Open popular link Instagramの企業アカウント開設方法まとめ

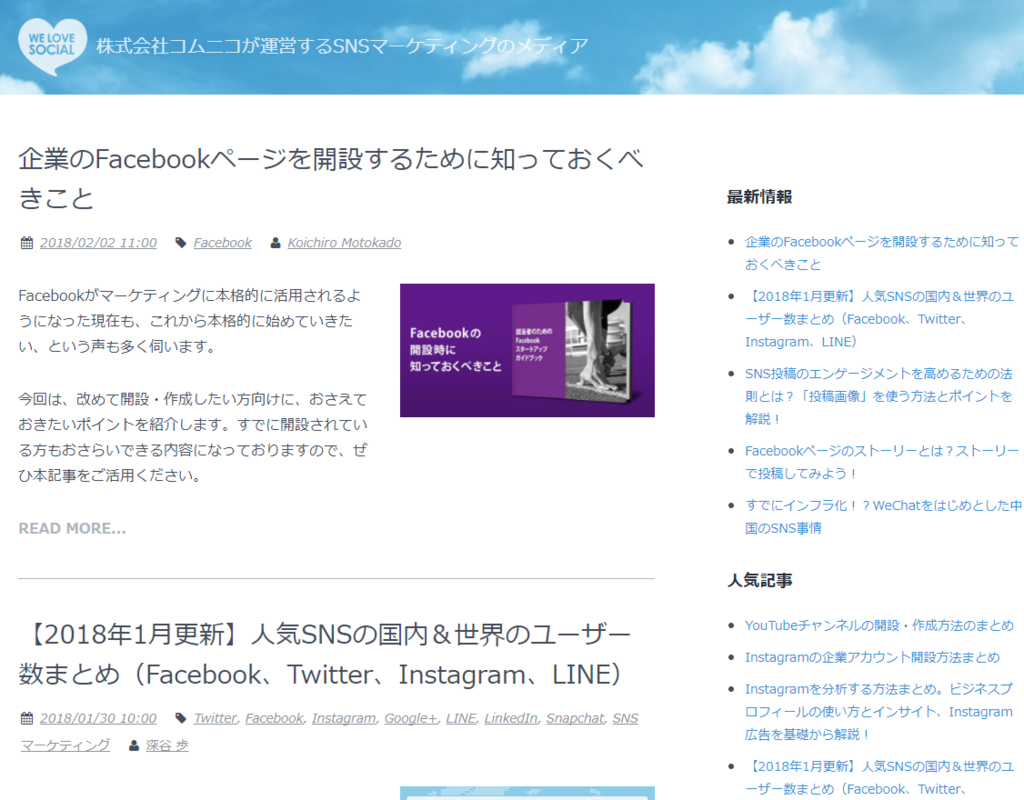click(872, 657)
